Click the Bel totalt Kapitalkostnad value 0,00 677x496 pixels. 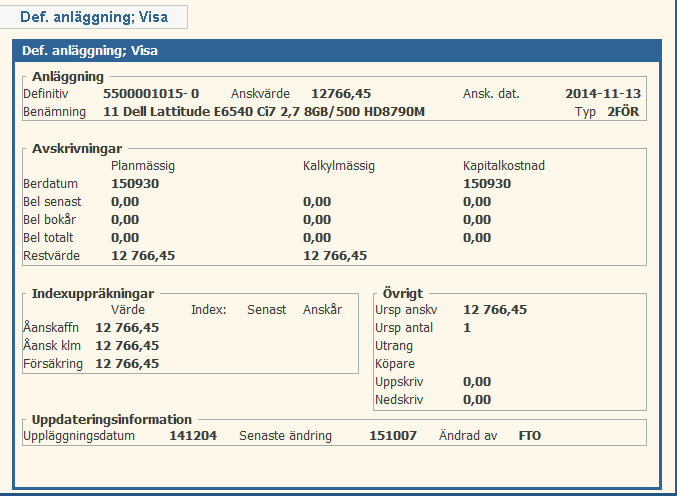pyautogui.click(x=477, y=238)
